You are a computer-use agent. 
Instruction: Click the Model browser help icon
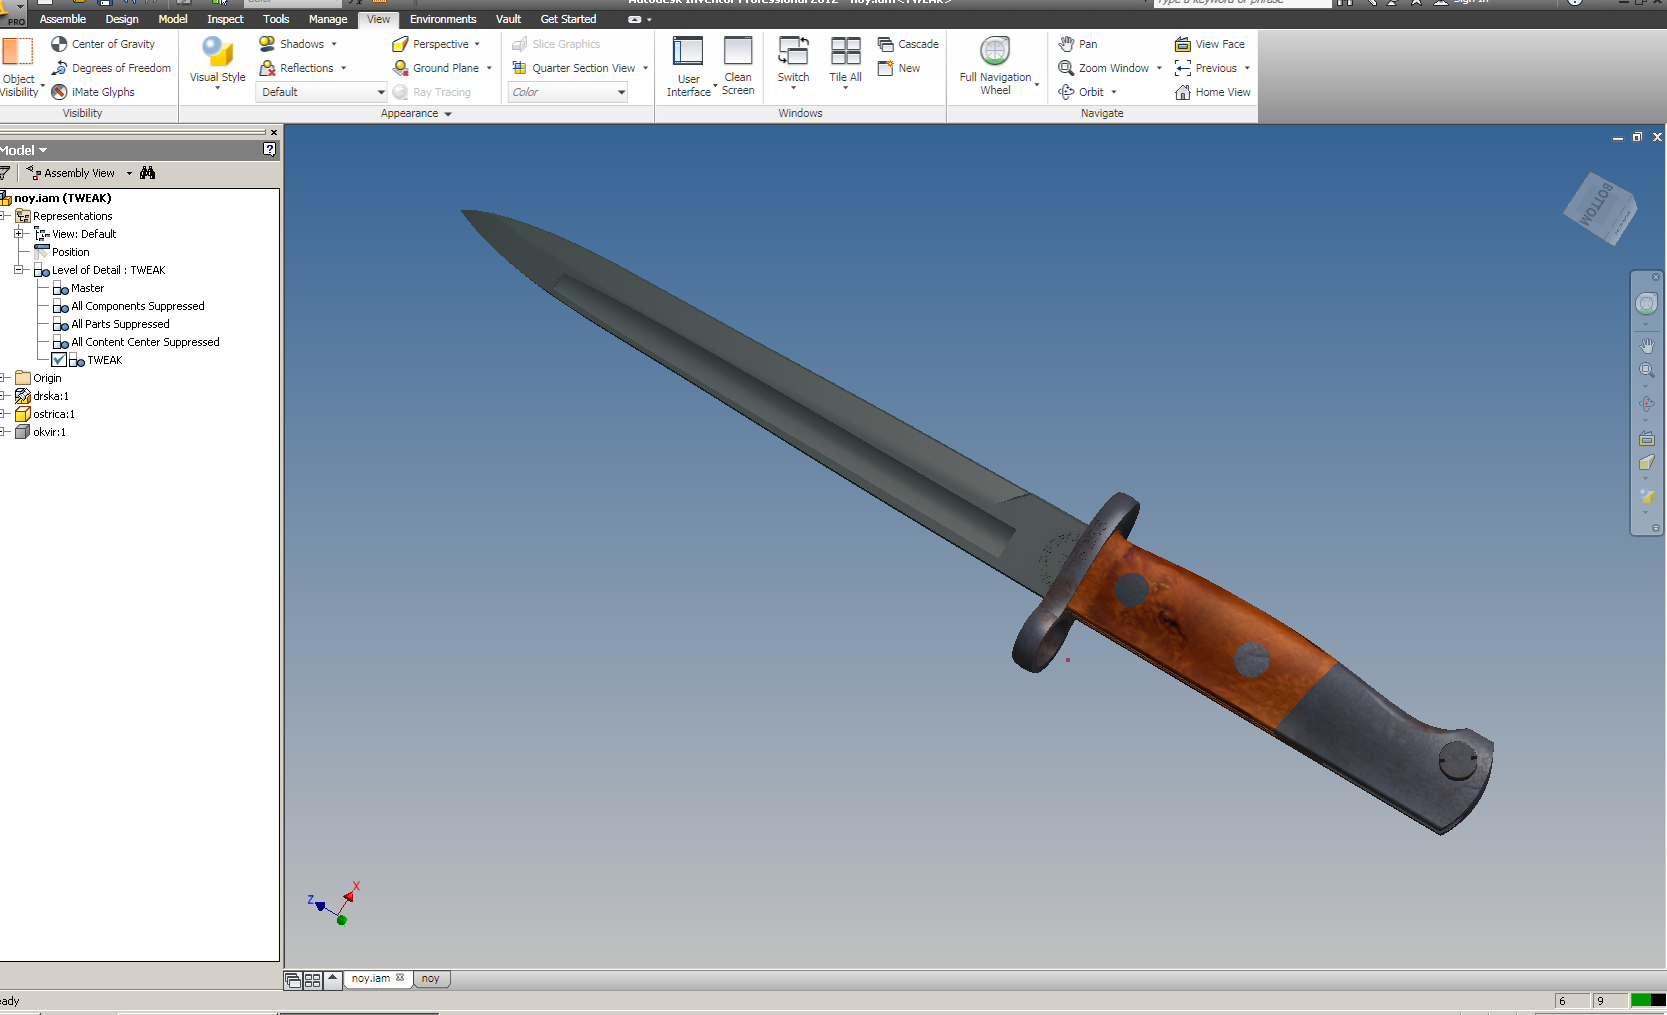click(269, 149)
